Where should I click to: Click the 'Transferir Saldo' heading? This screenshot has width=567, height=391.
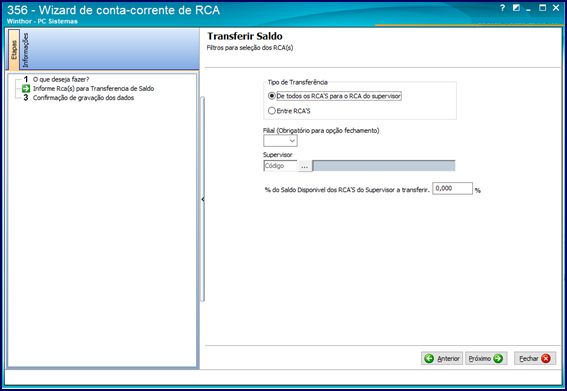pyautogui.click(x=244, y=36)
